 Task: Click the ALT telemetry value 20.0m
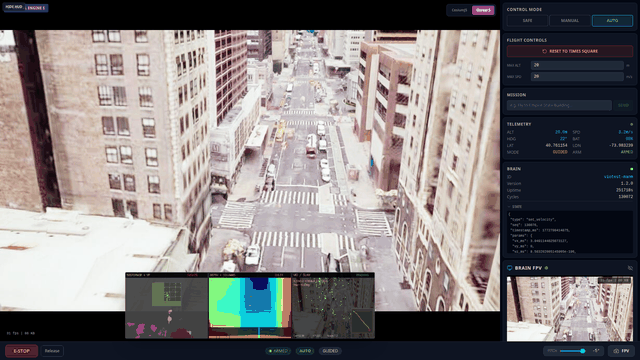pos(561,132)
